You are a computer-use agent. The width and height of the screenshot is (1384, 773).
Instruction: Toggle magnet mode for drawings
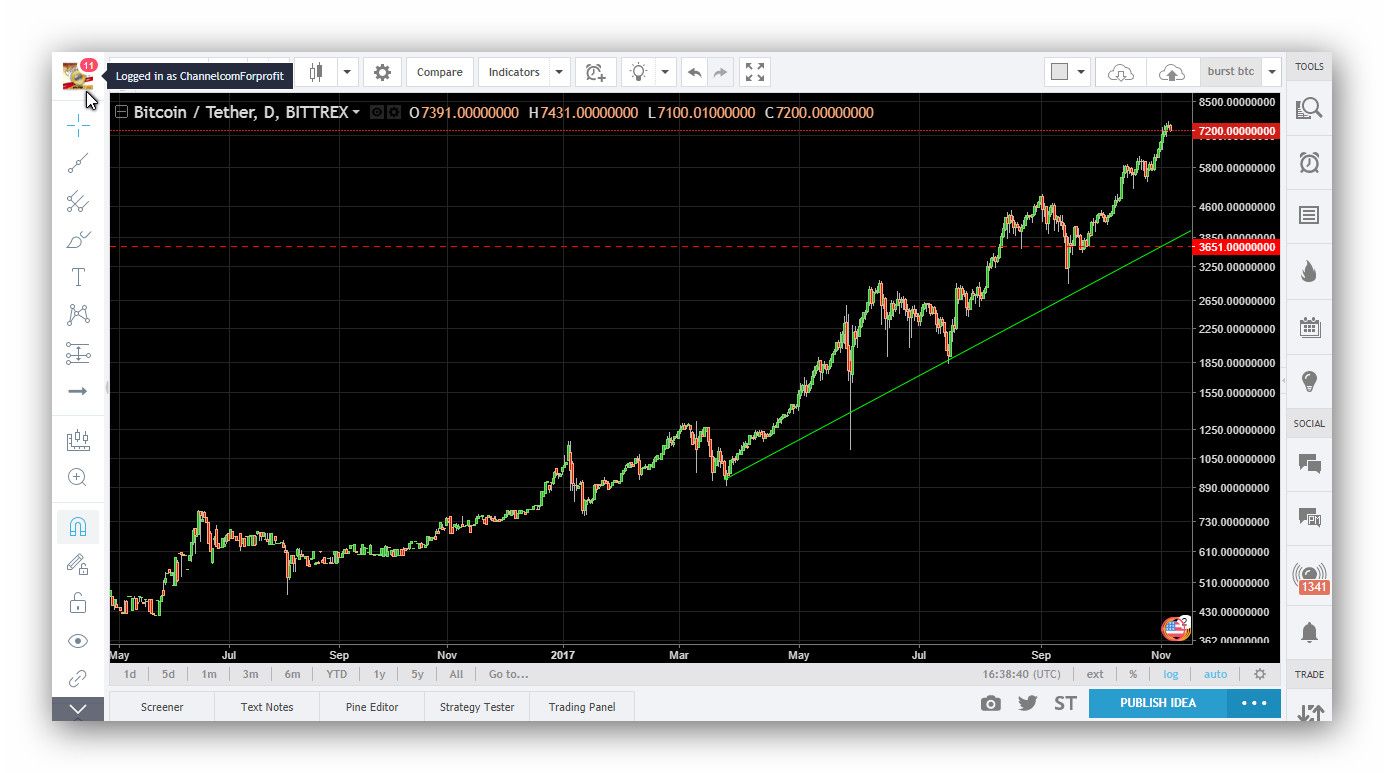point(78,526)
